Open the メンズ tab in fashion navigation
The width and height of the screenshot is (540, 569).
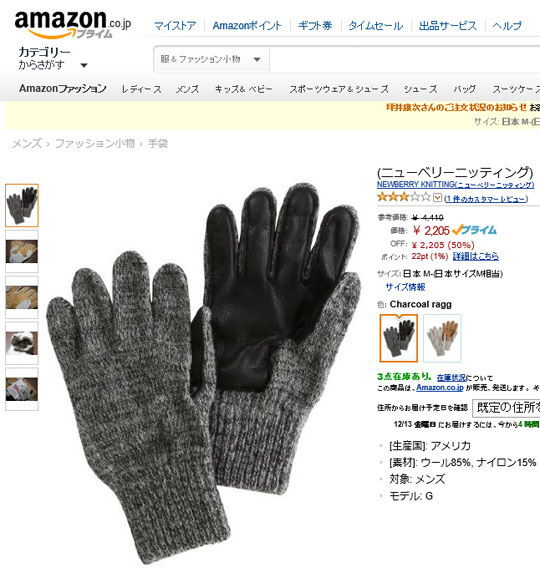[187, 89]
